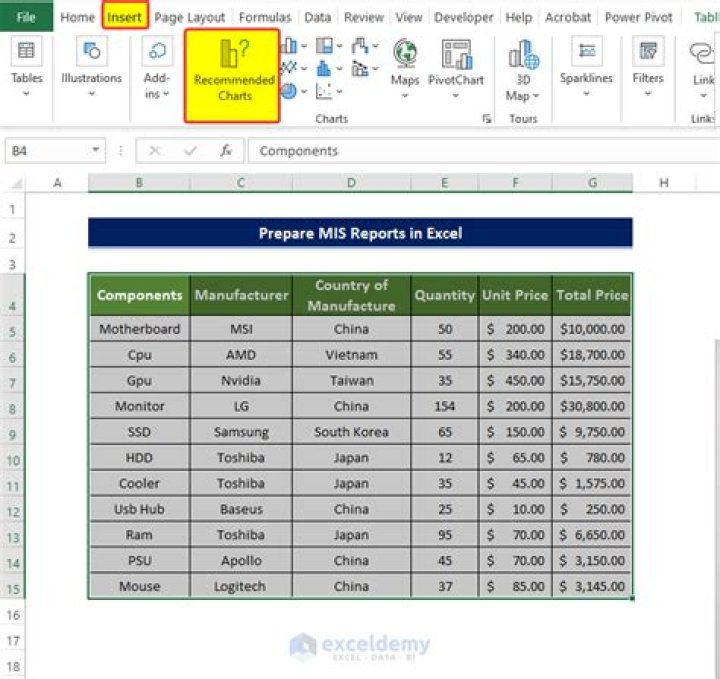Open the Name Box dropdown arrow
The height and width of the screenshot is (679, 720).
click(x=96, y=150)
